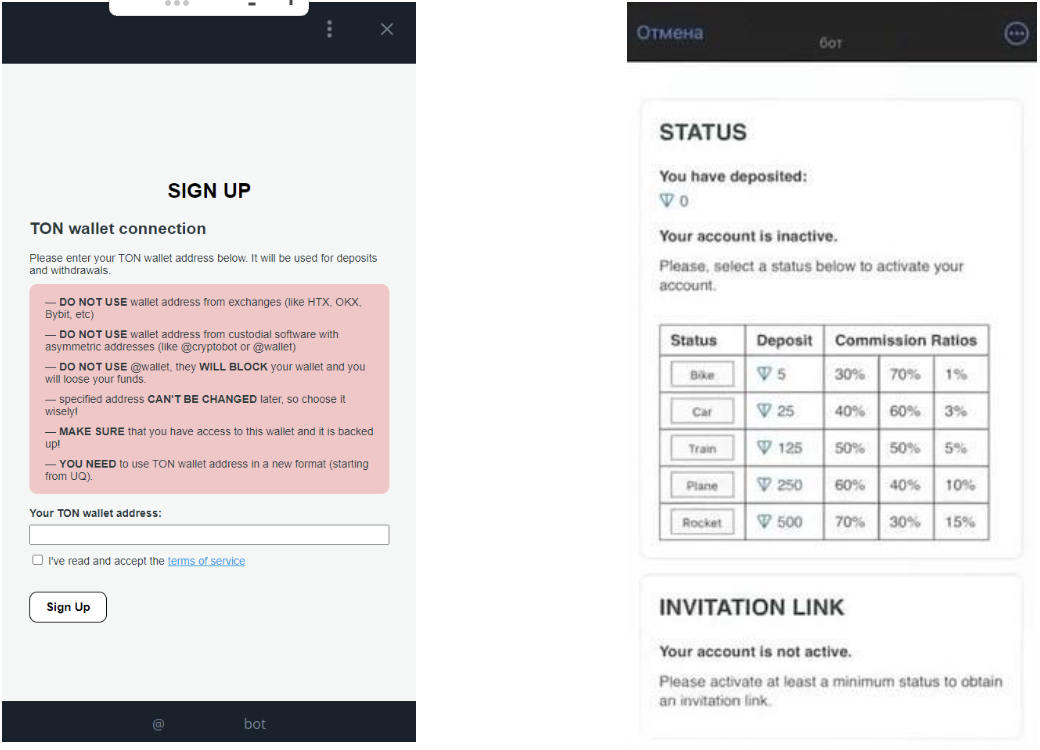
Task: Click the TON diamond icon beside deposited 0
Action: tap(667, 200)
